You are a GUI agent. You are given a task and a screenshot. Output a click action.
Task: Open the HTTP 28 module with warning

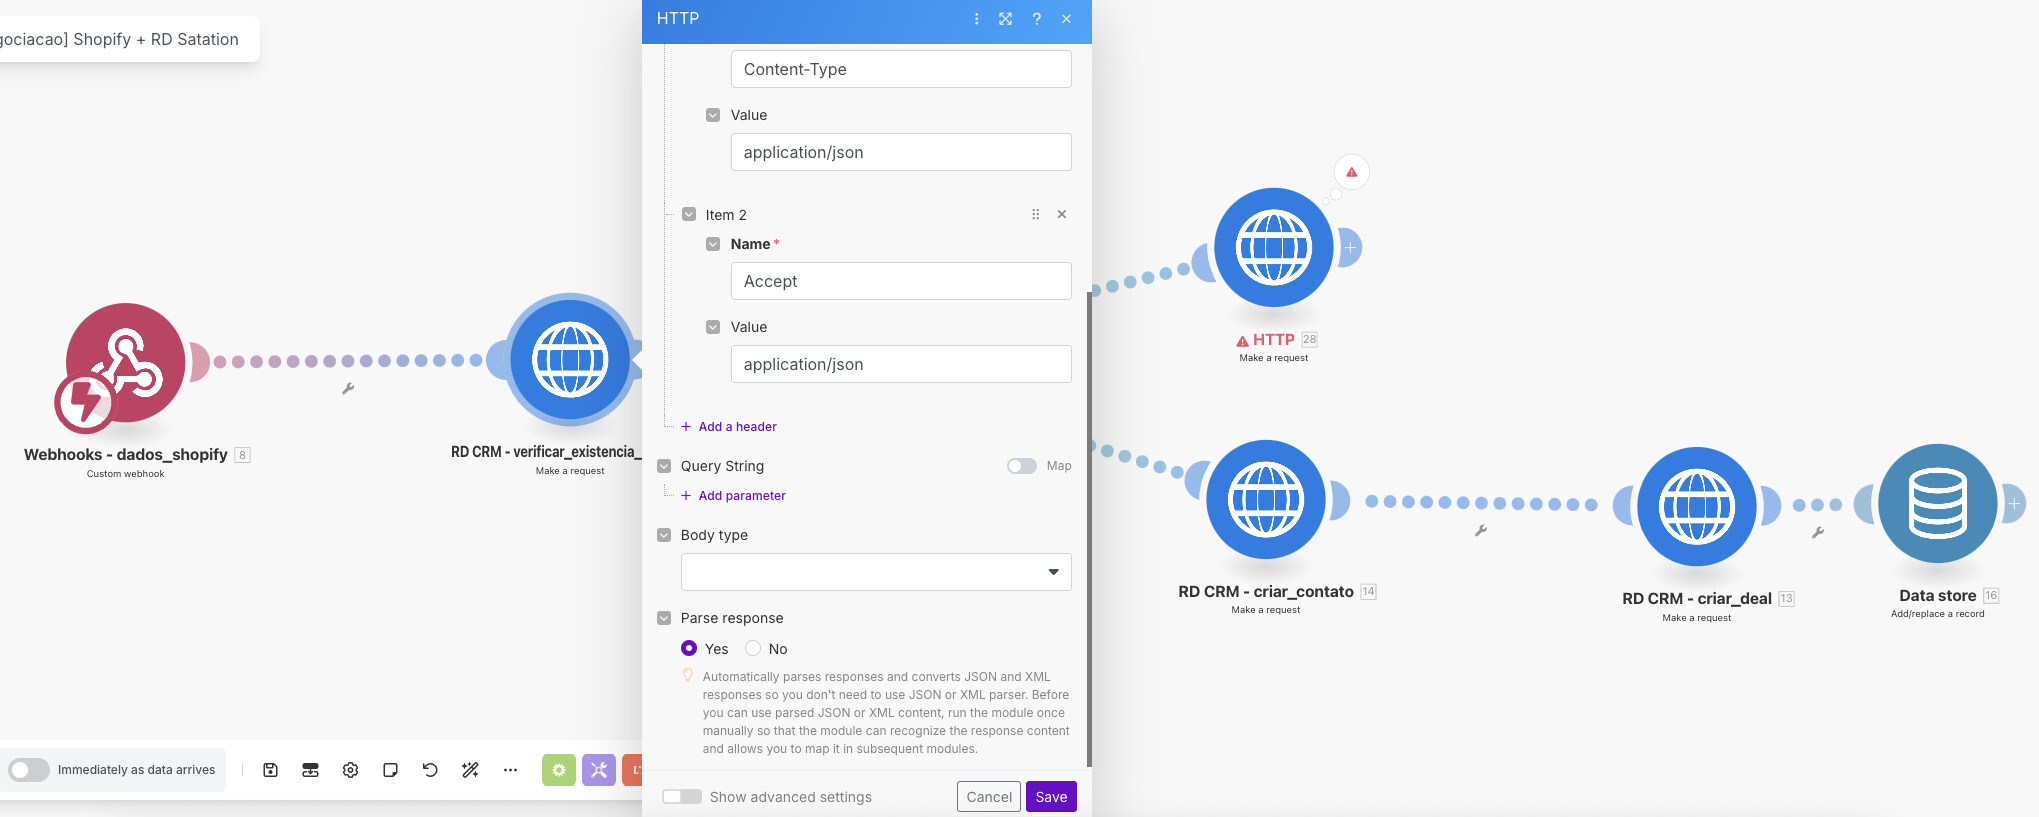1274,248
